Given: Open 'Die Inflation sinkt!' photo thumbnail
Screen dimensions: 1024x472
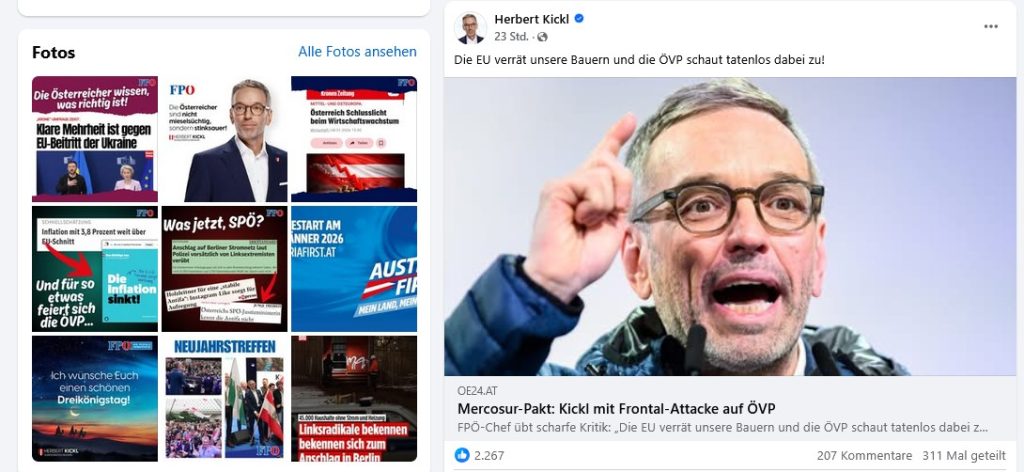Looking at the screenshot, I should (95, 269).
